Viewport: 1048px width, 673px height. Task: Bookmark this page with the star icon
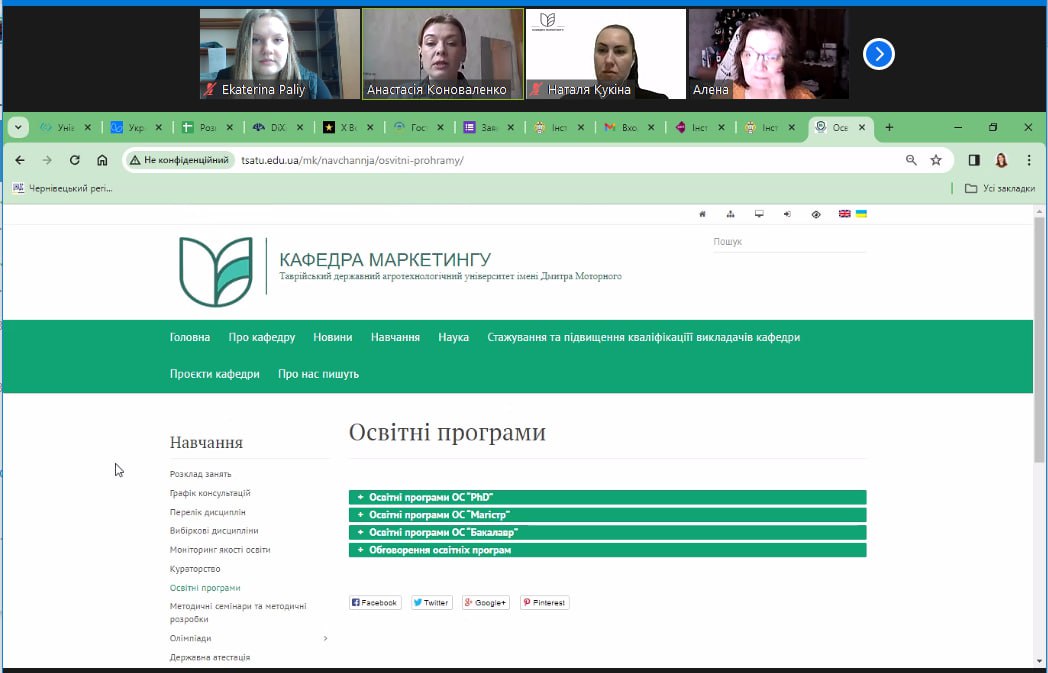(x=936, y=160)
